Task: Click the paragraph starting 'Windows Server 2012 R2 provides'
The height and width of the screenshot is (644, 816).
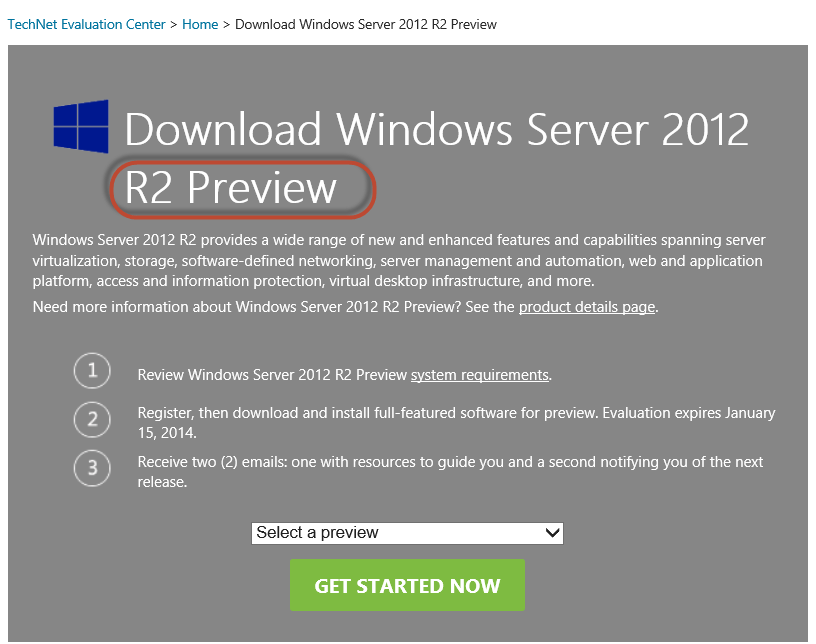Action: [x=399, y=260]
